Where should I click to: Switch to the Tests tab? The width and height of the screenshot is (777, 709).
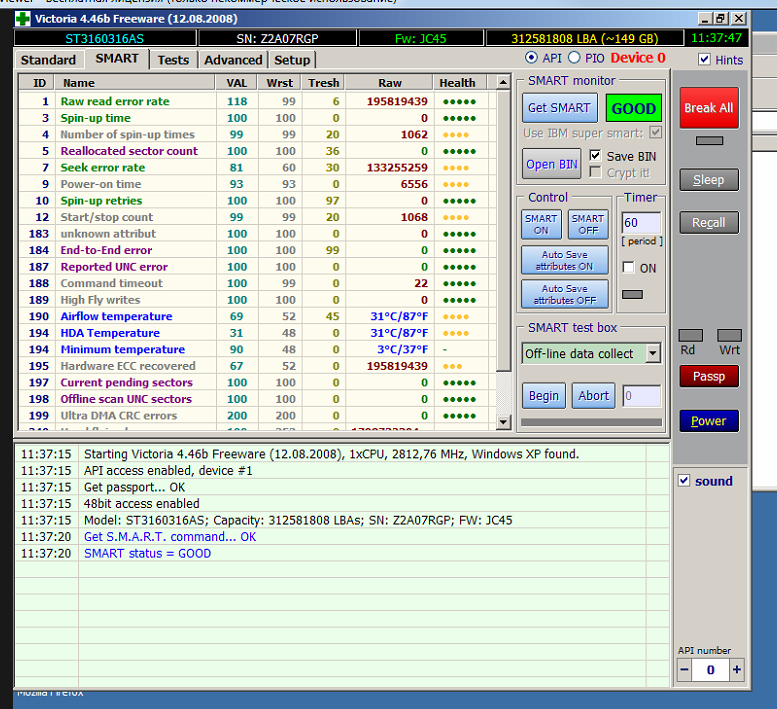pyautogui.click(x=173, y=60)
